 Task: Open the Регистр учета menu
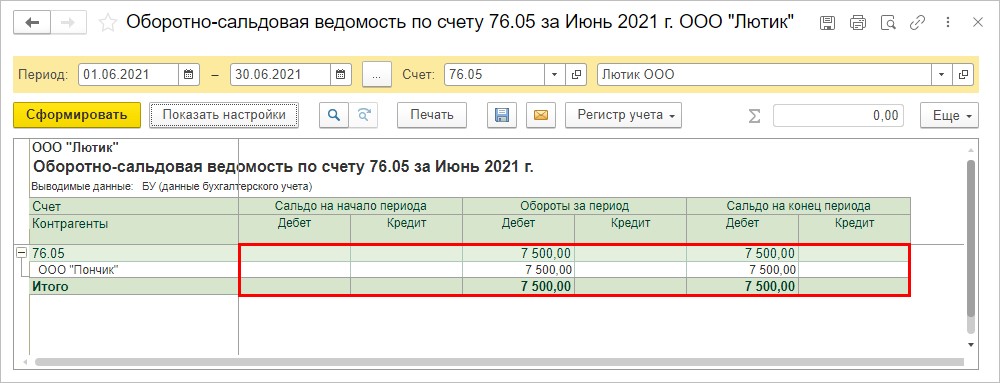624,115
